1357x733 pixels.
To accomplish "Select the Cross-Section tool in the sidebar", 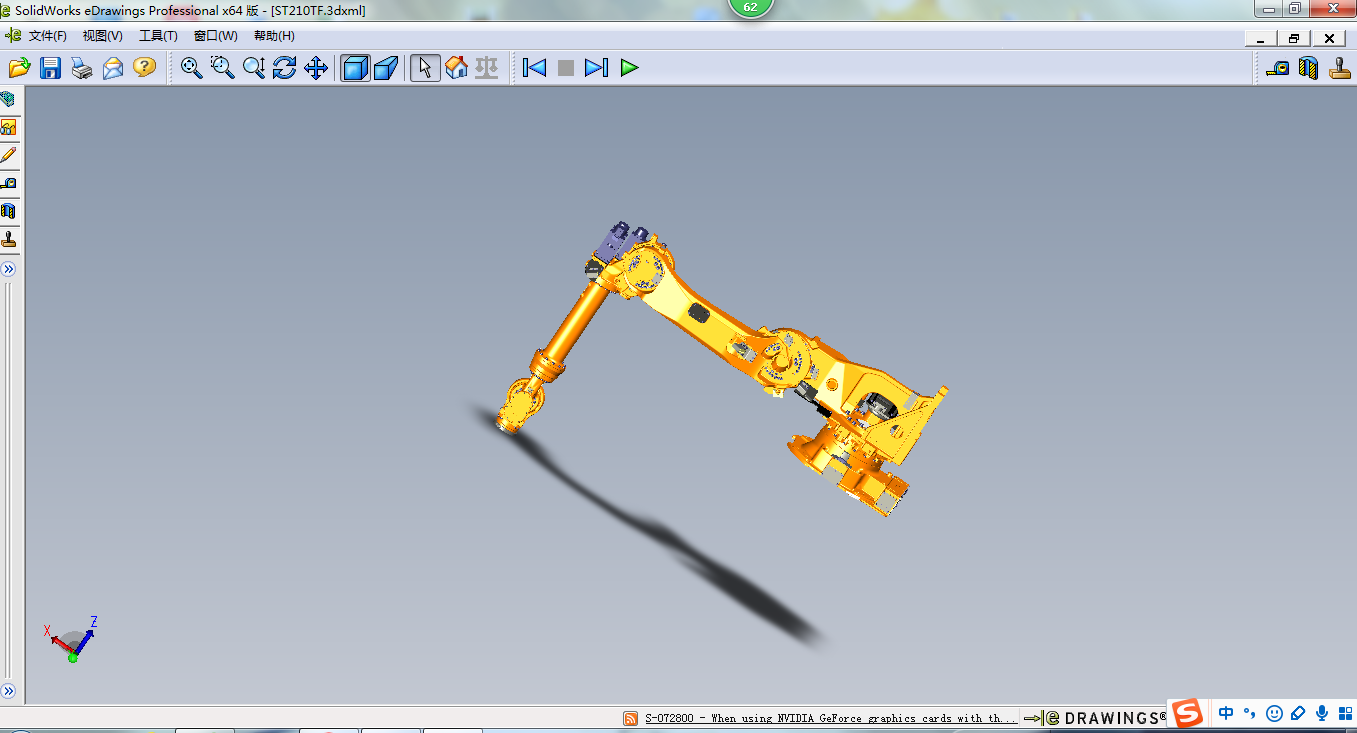I will point(10,211).
